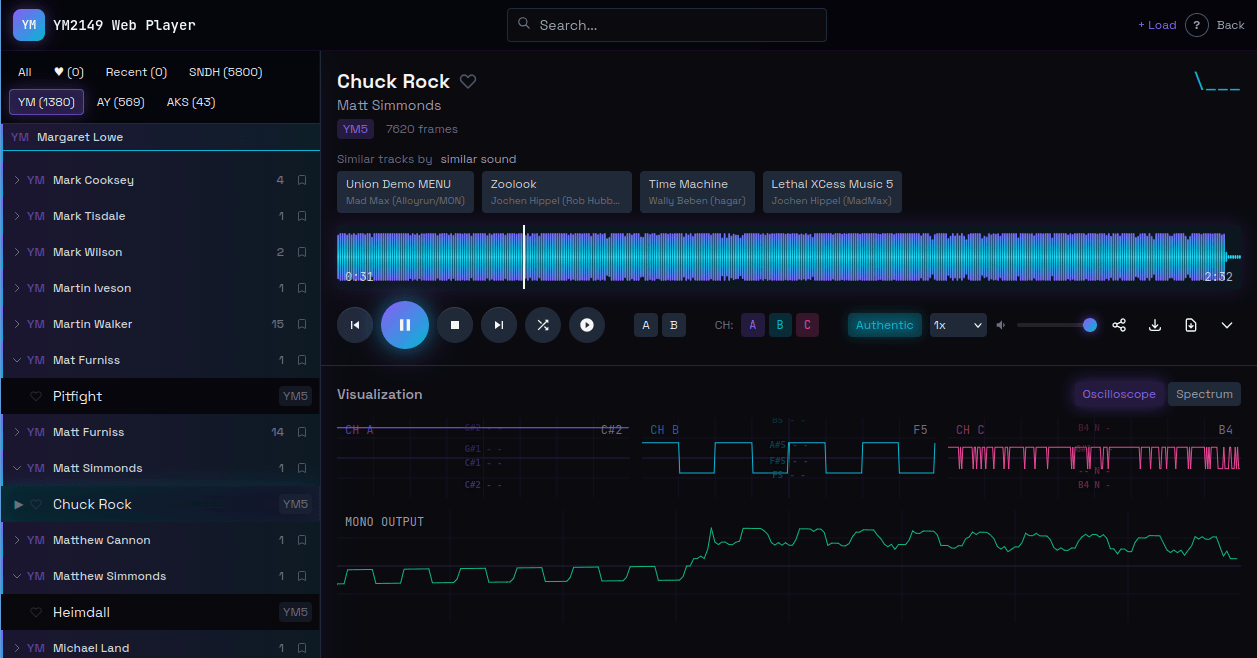Open similar track Zoolook

click(x=557, y=192)
